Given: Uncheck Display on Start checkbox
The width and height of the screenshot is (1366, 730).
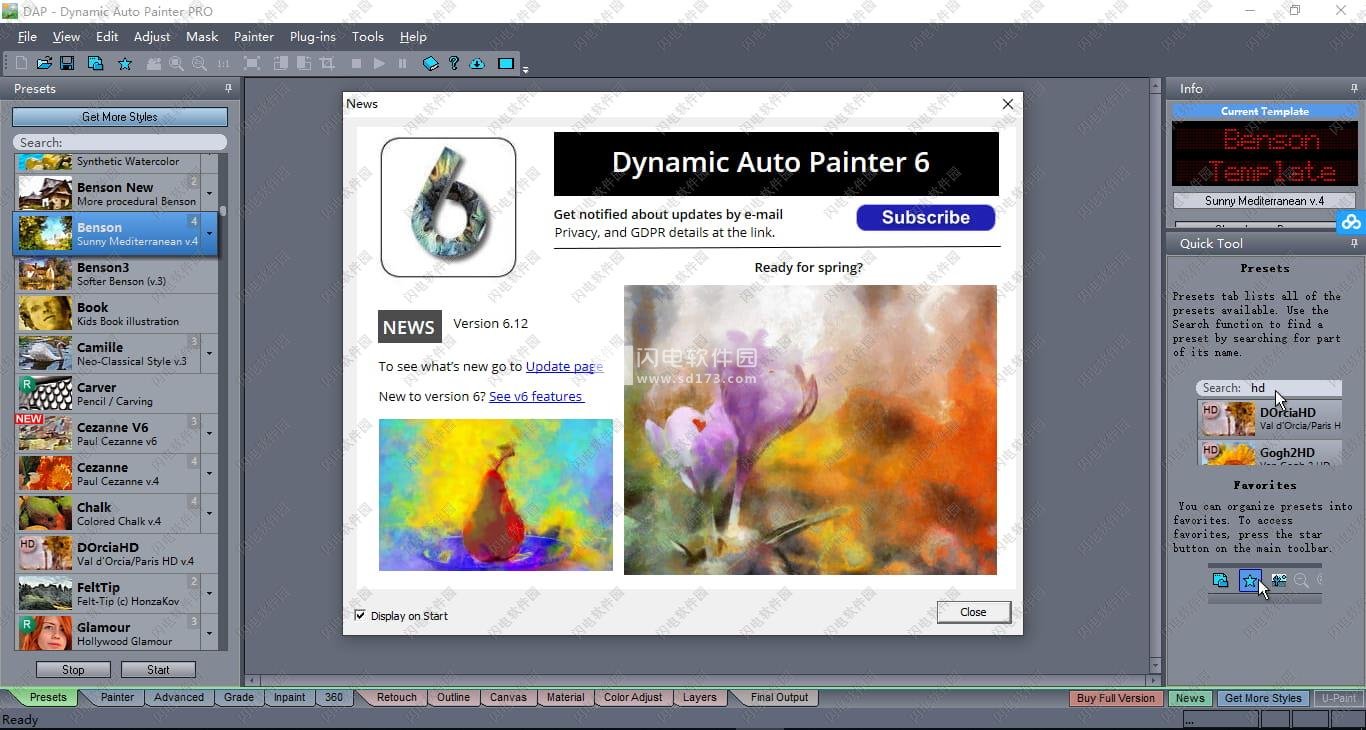Looking at the screenshot, I should pos(360,615).
